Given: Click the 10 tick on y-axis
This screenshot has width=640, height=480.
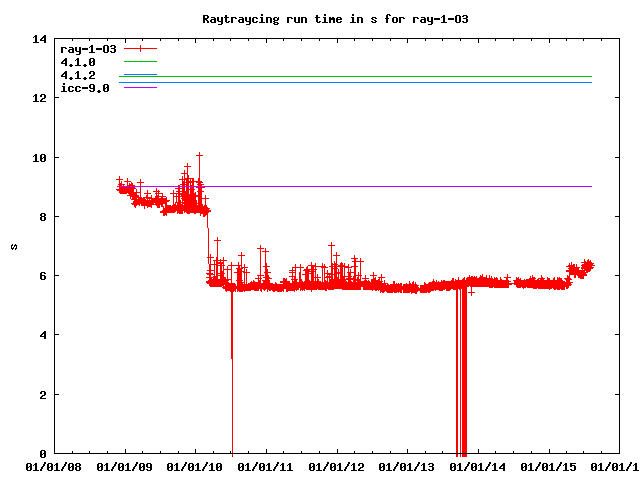Looking at the screenshot, I should (40, 158).
